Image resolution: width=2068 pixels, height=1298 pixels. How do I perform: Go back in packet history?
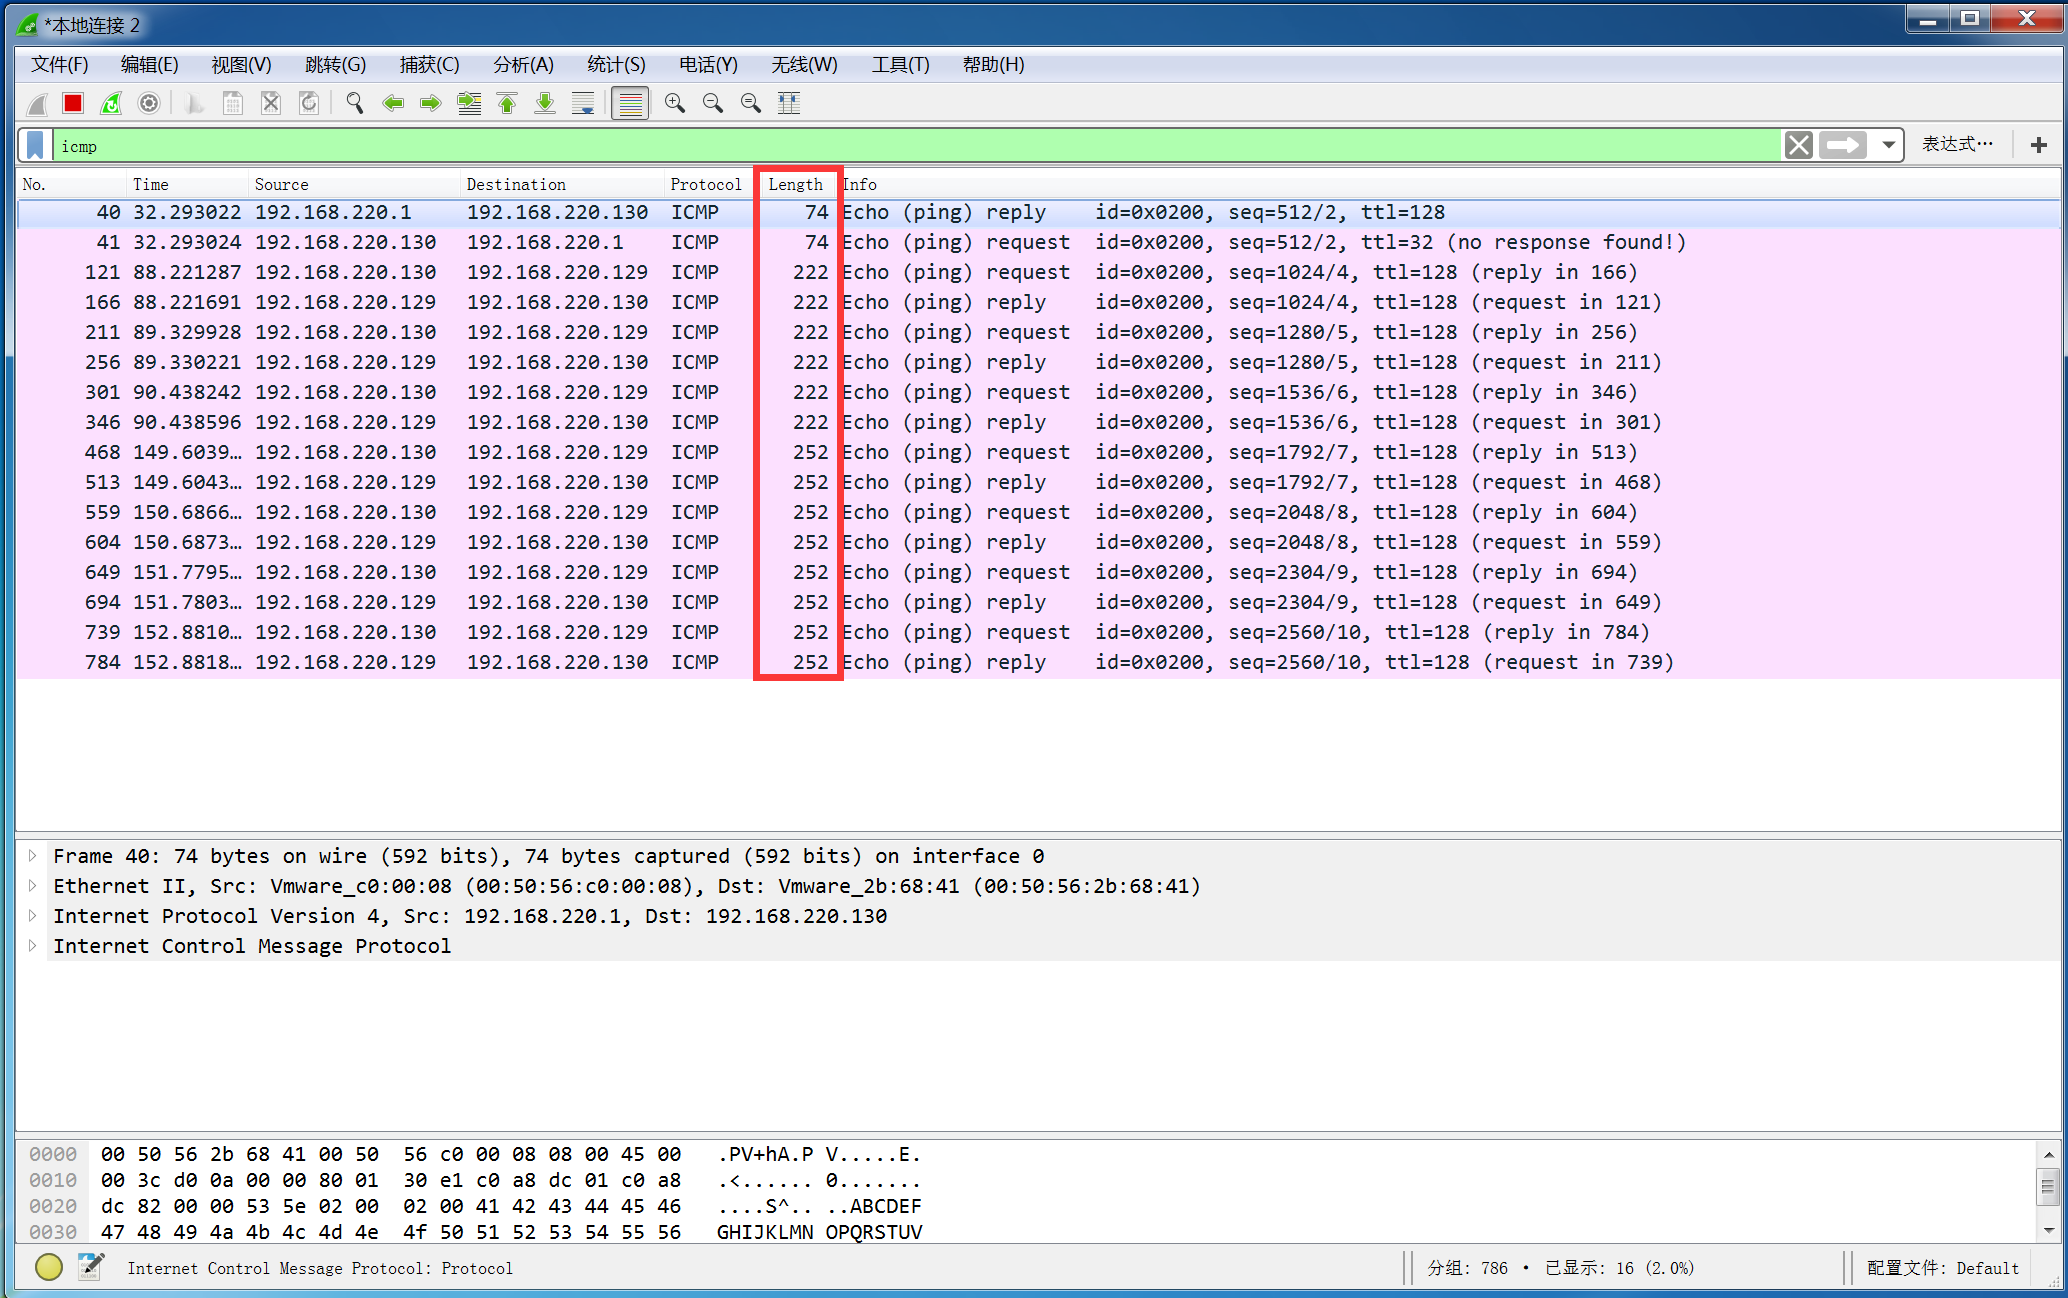pos(393,103)
